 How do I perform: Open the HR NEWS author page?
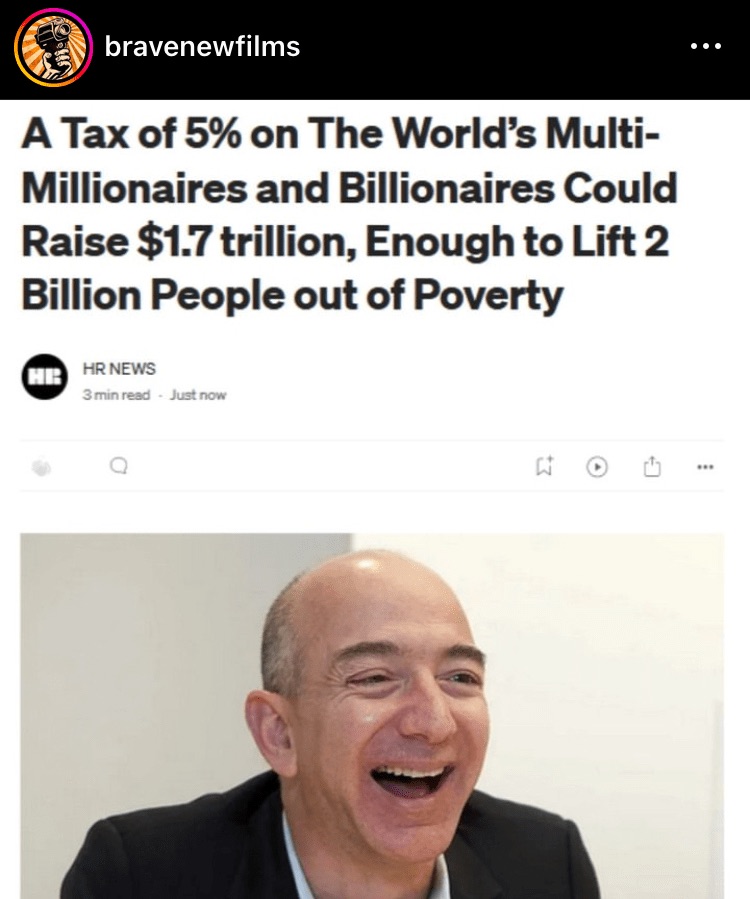click(x=119, y=369)
